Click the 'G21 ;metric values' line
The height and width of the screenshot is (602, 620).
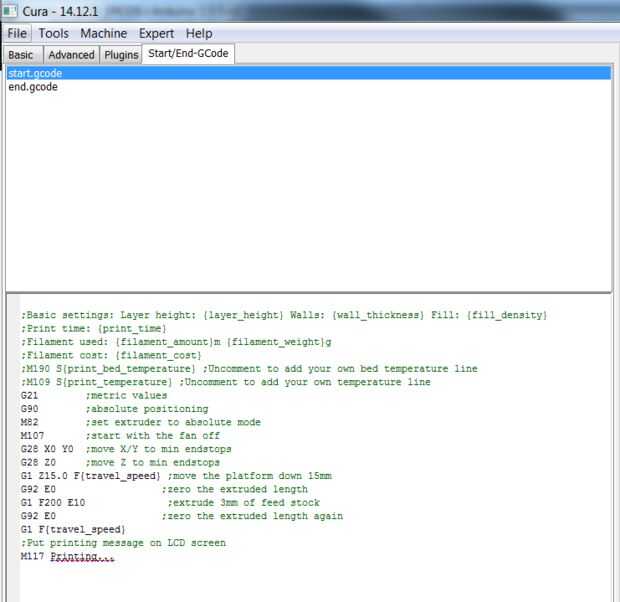coord(94,396)
